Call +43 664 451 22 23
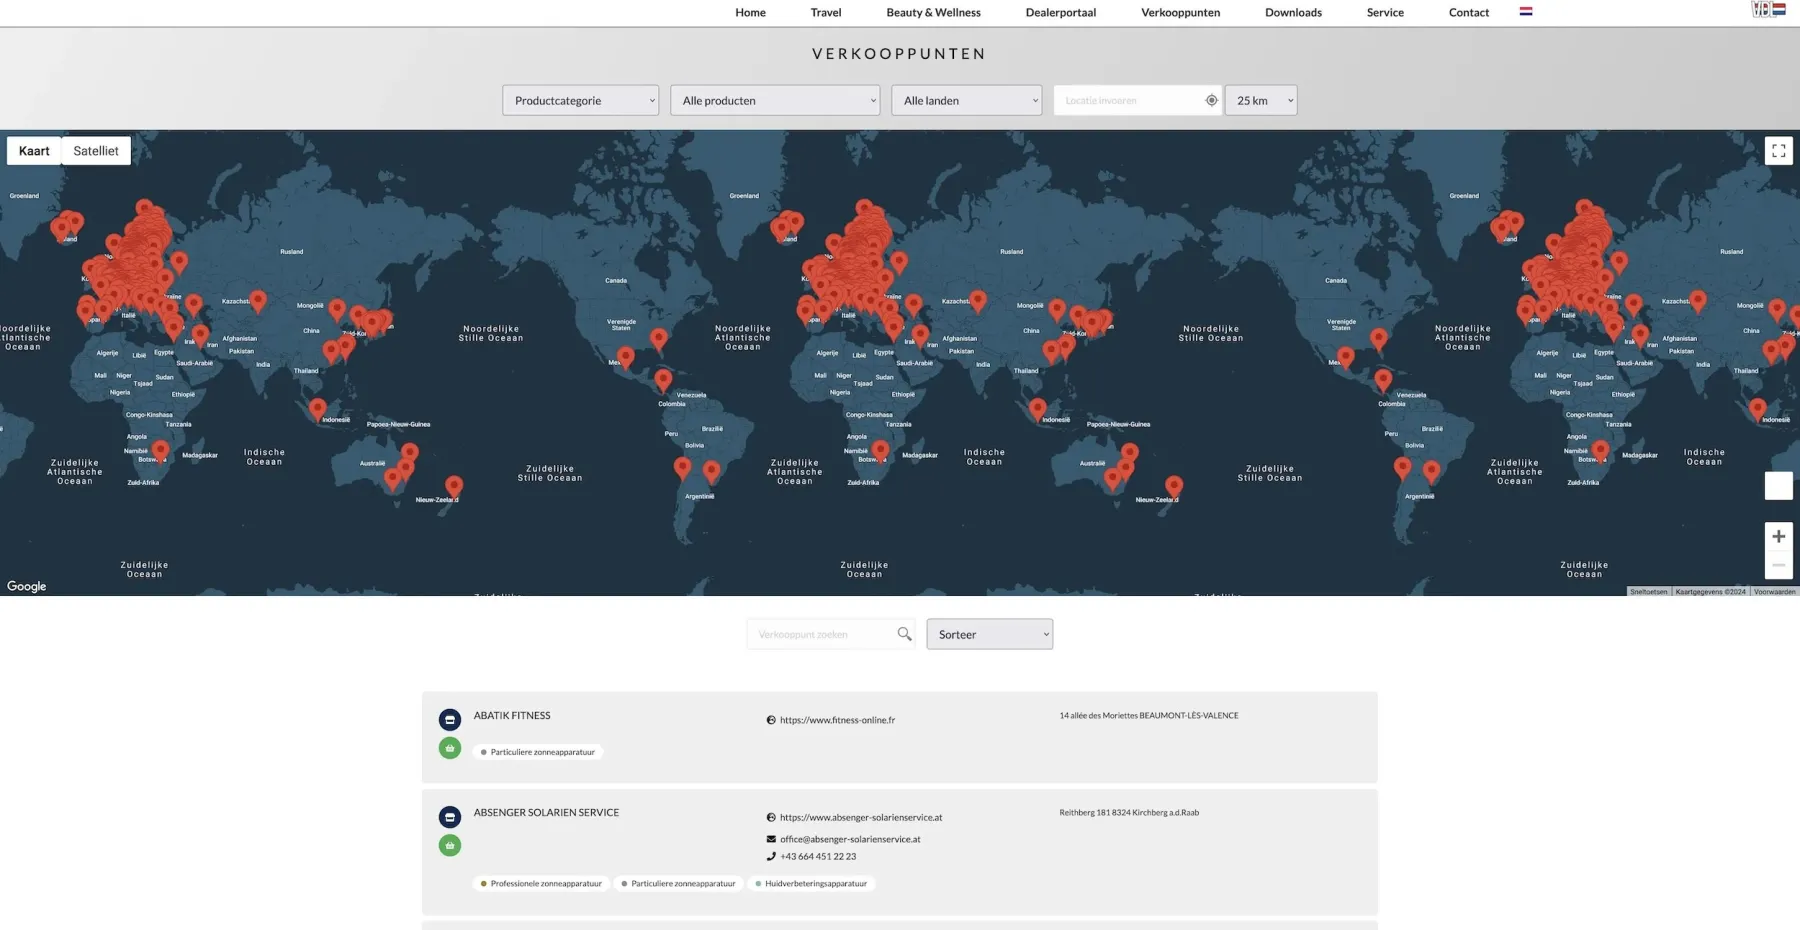 click(x=818, y=856)
